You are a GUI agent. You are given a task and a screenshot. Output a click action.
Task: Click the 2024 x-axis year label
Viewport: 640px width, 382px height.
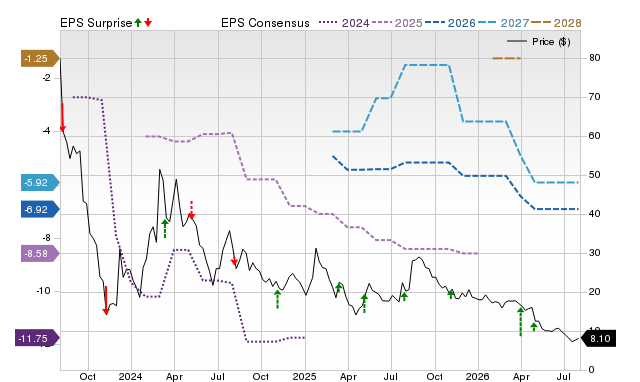pyautogui.click(x=131, y=376)
